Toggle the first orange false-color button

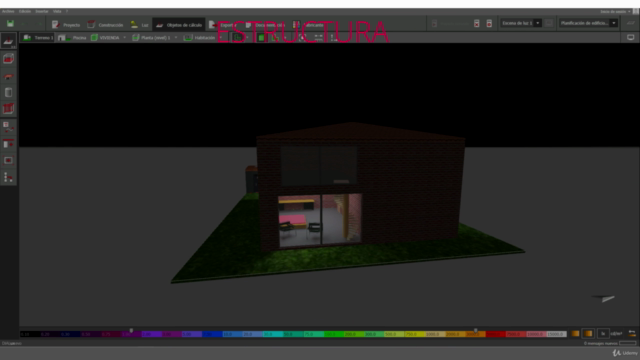[575, 333]
